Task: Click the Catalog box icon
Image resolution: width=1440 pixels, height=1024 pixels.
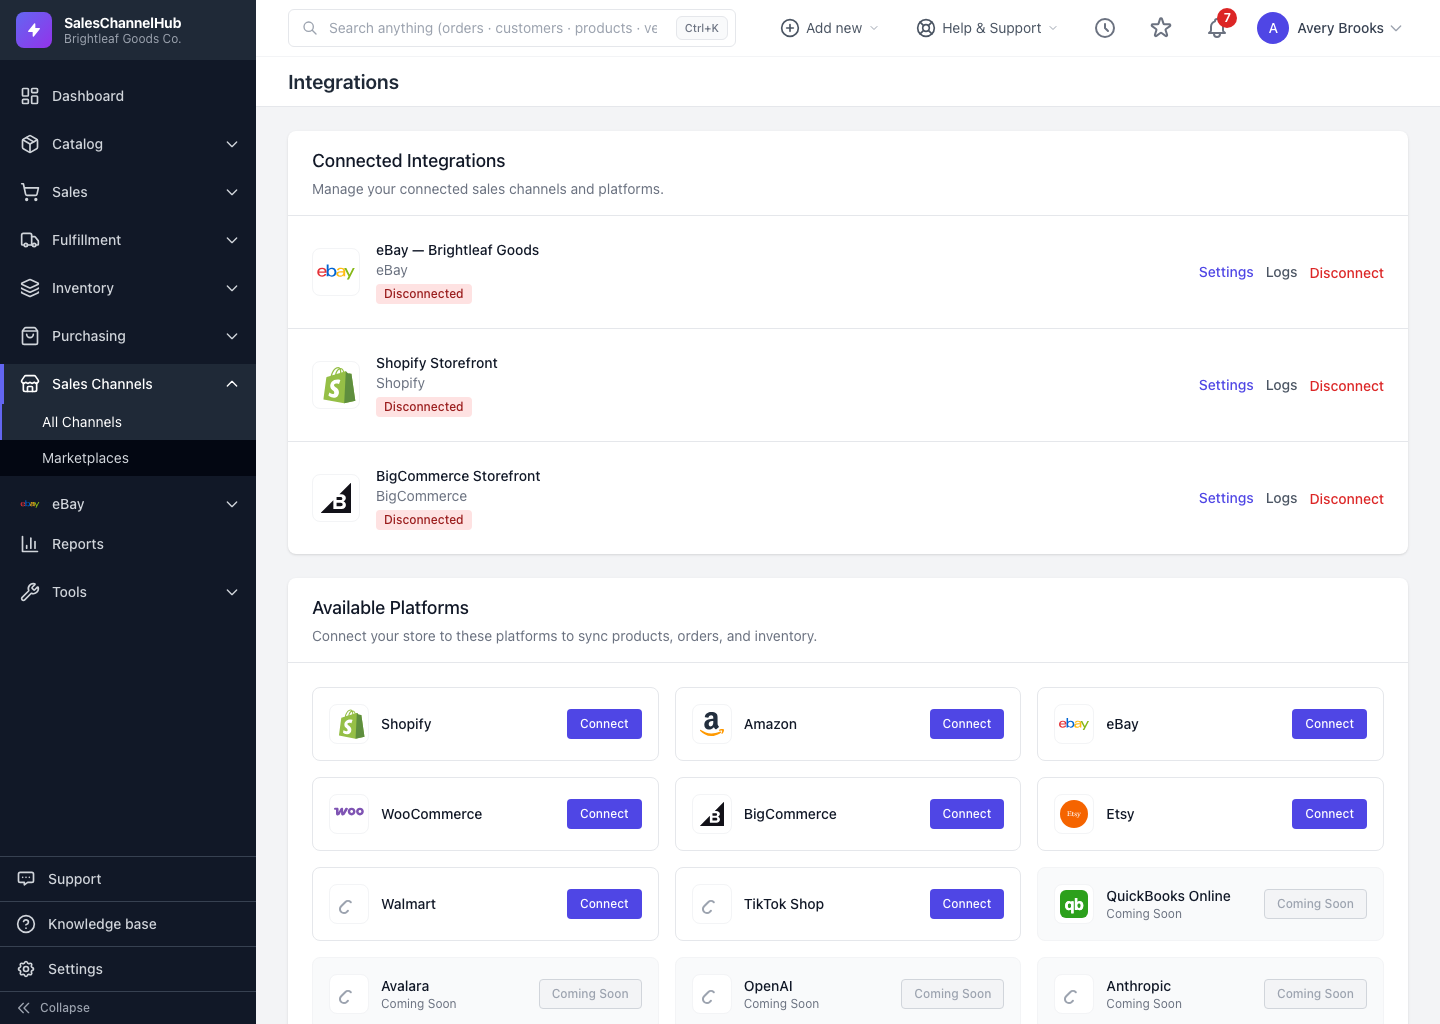Action: pos(30,144)
